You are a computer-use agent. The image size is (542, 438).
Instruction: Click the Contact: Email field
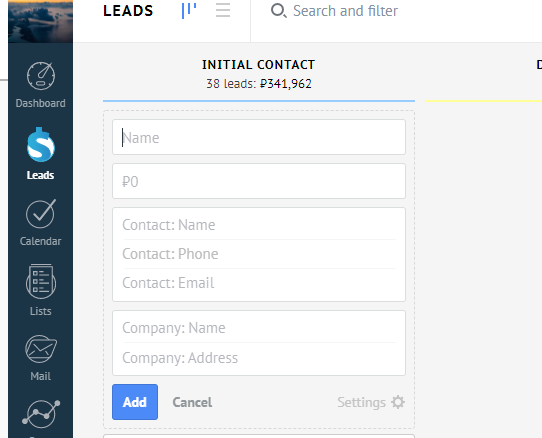(259, 283)
